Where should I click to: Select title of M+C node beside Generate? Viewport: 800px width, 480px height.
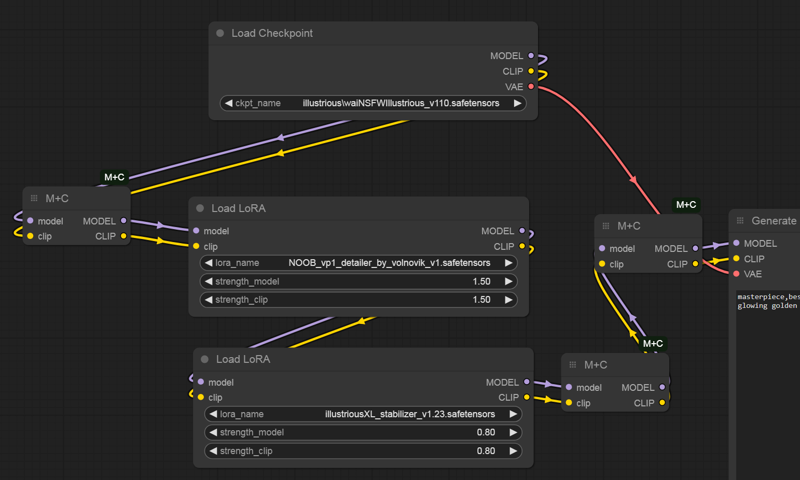(x=629, y=226)
